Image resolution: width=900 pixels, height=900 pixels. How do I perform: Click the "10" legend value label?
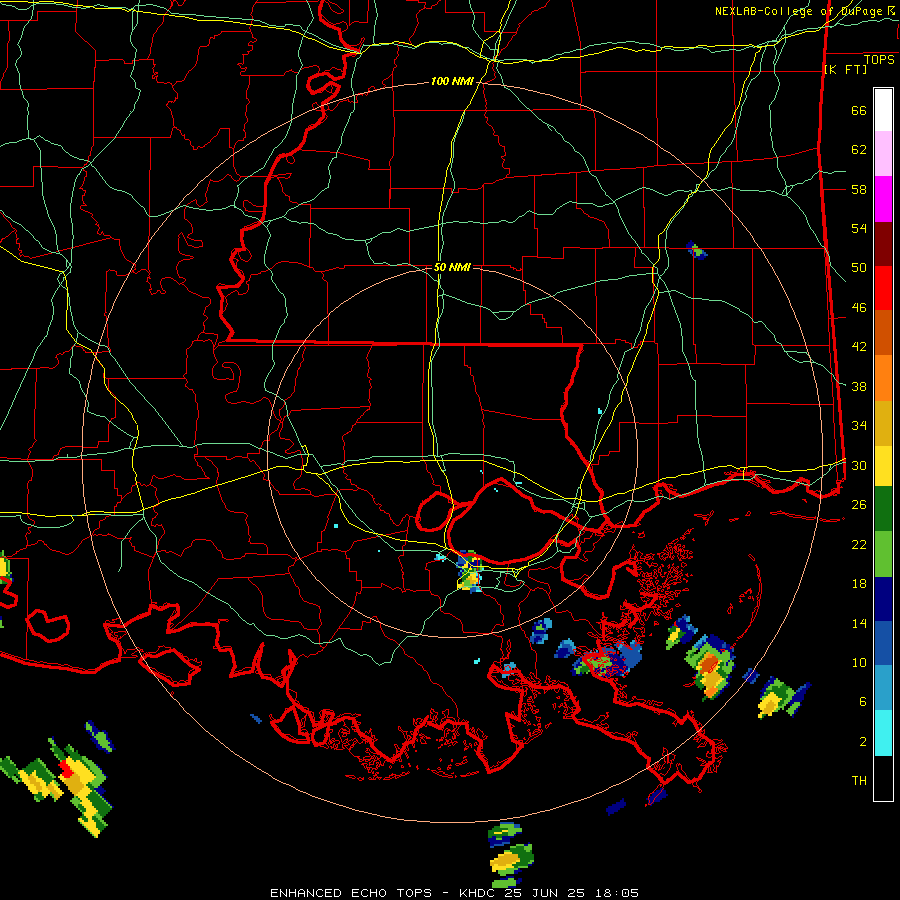click(859, 663)
